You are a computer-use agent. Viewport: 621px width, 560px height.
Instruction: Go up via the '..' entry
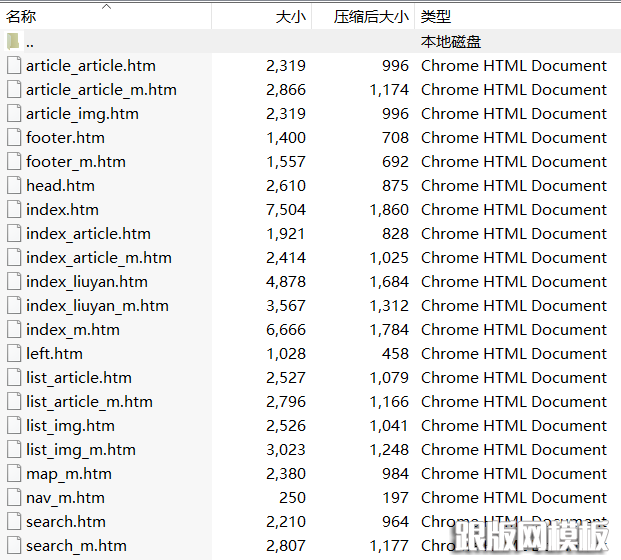coord(30,42)
